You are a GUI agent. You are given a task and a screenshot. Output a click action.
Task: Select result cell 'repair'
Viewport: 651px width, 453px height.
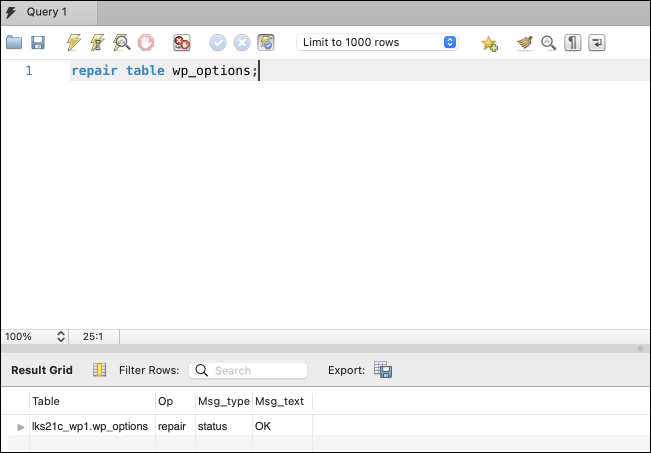[175, 426]
